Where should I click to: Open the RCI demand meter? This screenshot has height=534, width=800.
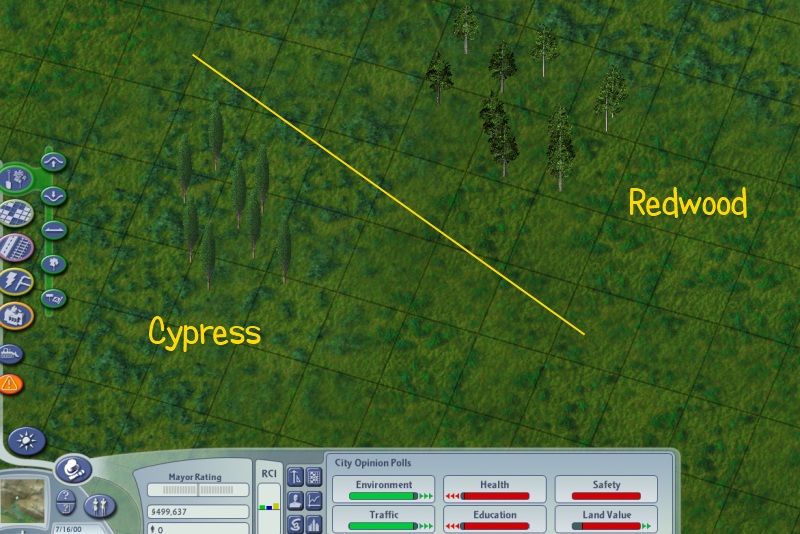[x=269, y=497]
